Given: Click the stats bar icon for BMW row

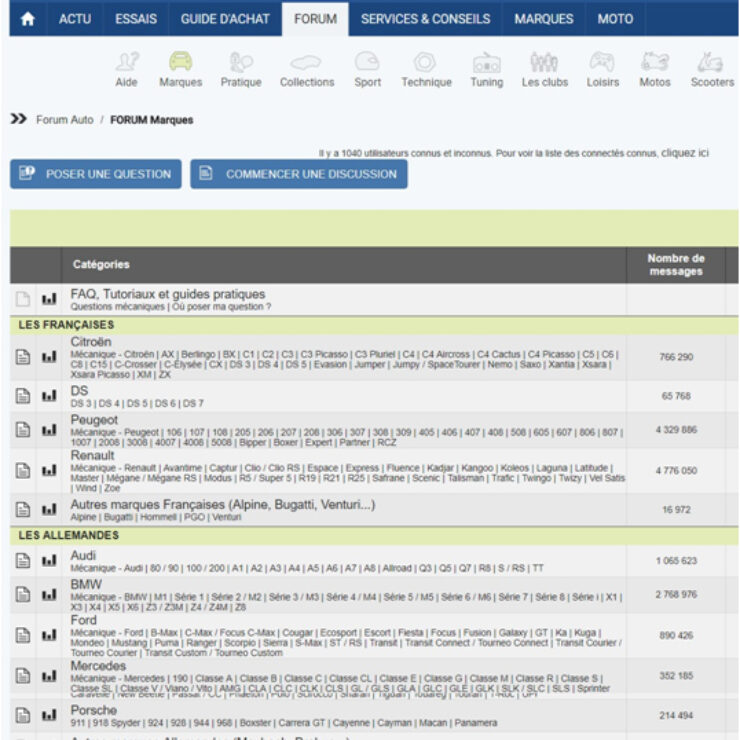Looking at the screenshot, I should (49, 594).
